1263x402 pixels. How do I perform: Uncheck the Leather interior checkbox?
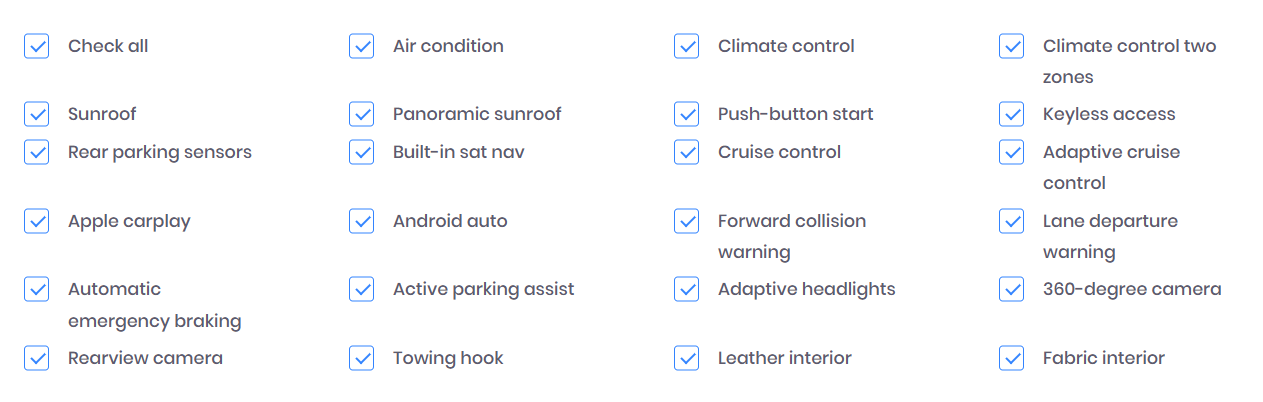point(687,358)
